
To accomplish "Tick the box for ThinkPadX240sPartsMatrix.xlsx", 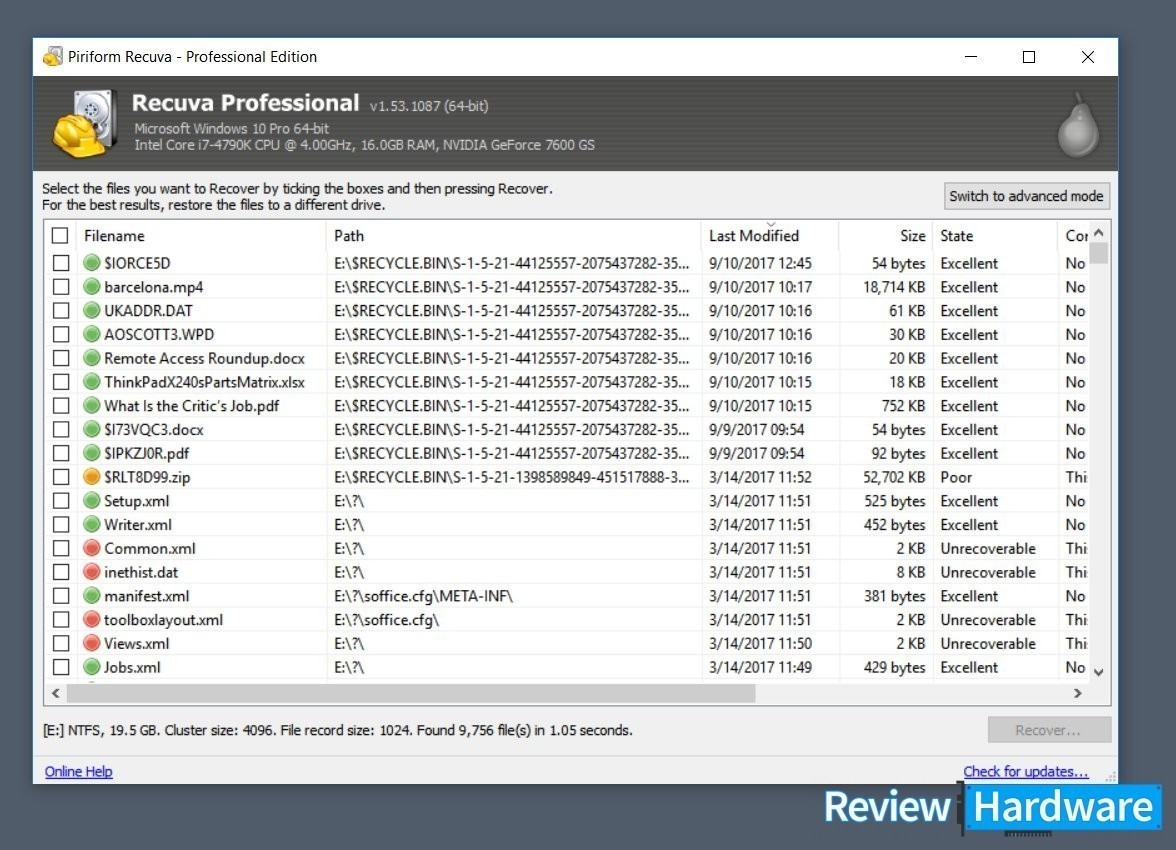I will click(62, 382).
